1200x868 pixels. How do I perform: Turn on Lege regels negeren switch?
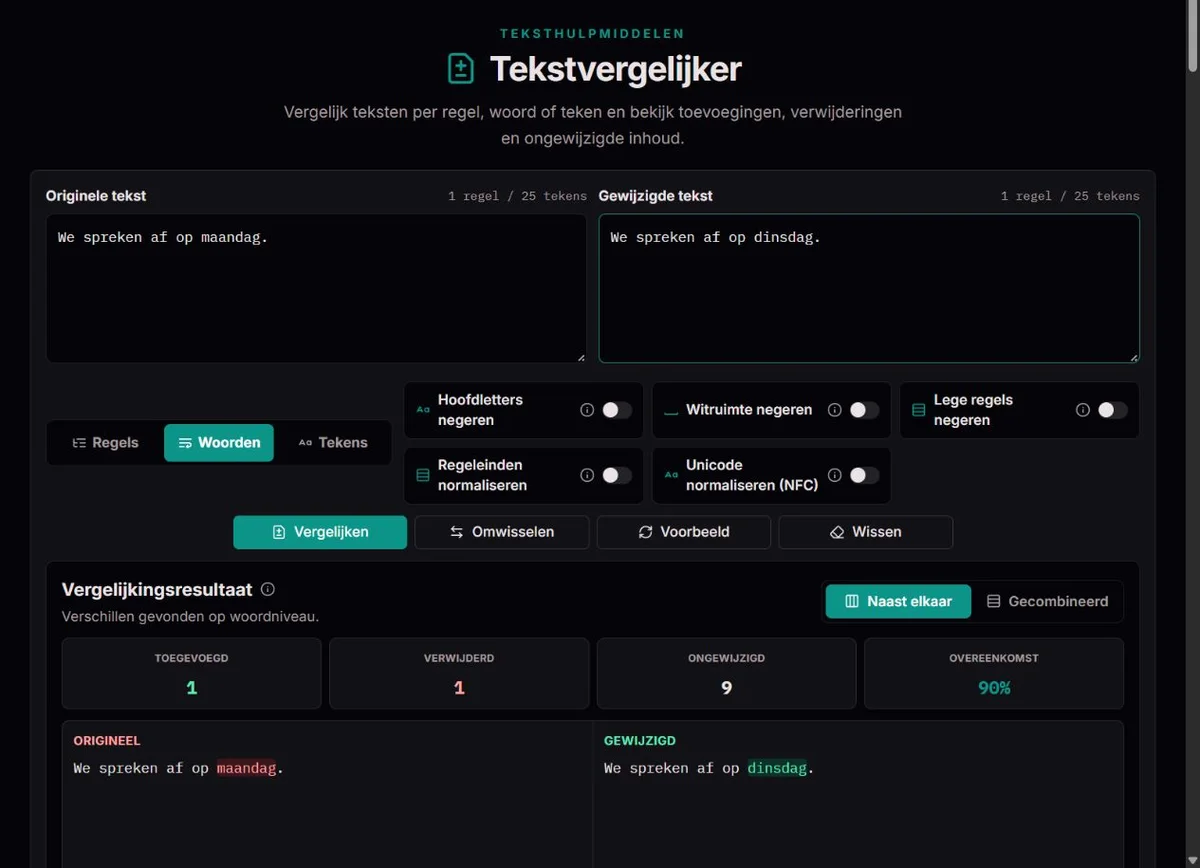pyautogui.click(x=1113, y=410)
